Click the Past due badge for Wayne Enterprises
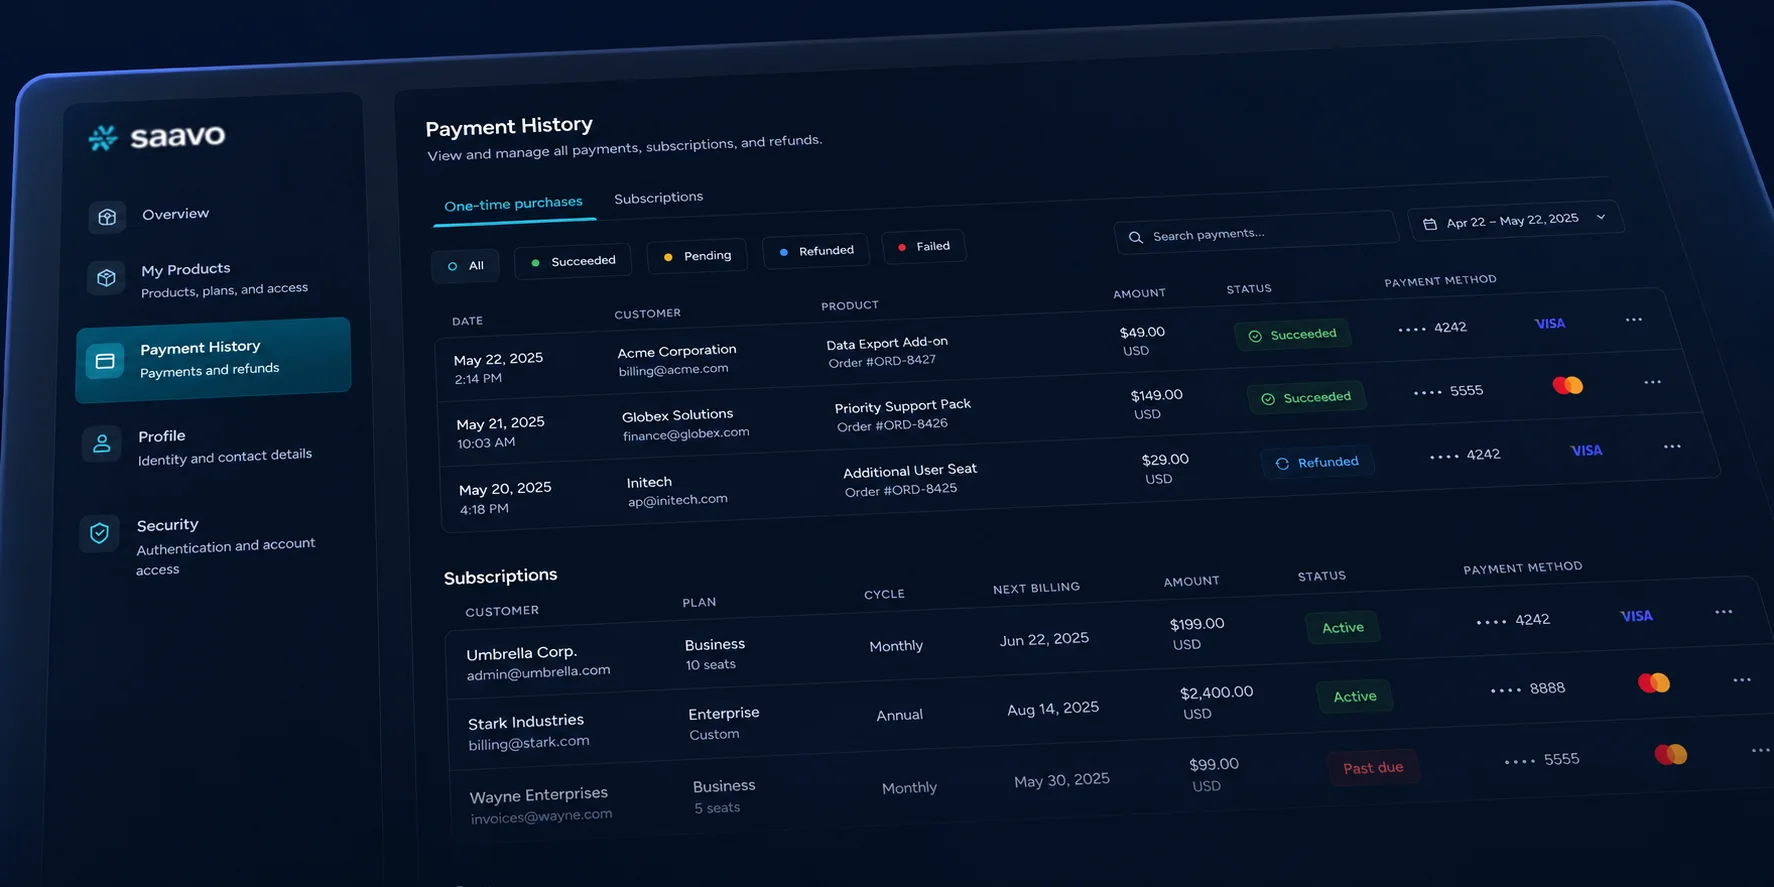1774x887 pixels. [1373, 768]
